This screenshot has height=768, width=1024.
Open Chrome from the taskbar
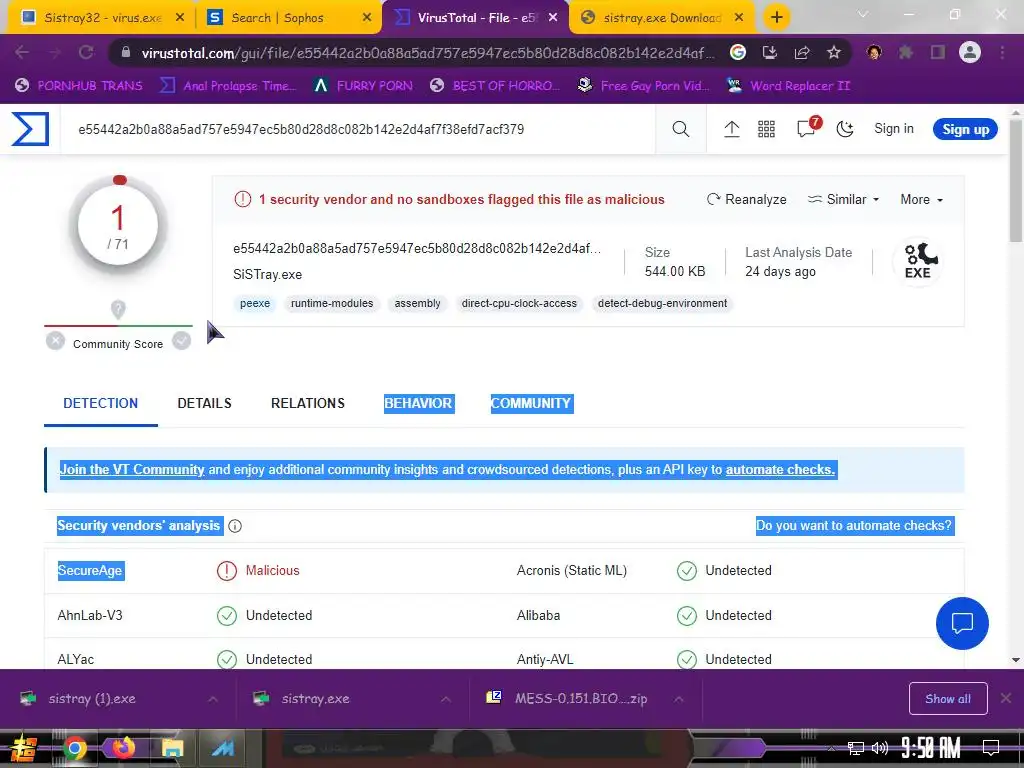pyautogui.click(x=75, y=748)
